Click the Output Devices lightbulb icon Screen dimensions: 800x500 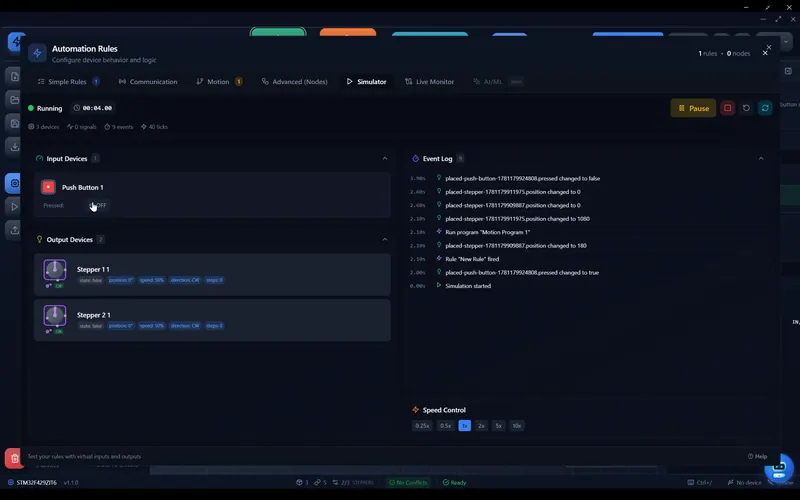pos(39,239)
